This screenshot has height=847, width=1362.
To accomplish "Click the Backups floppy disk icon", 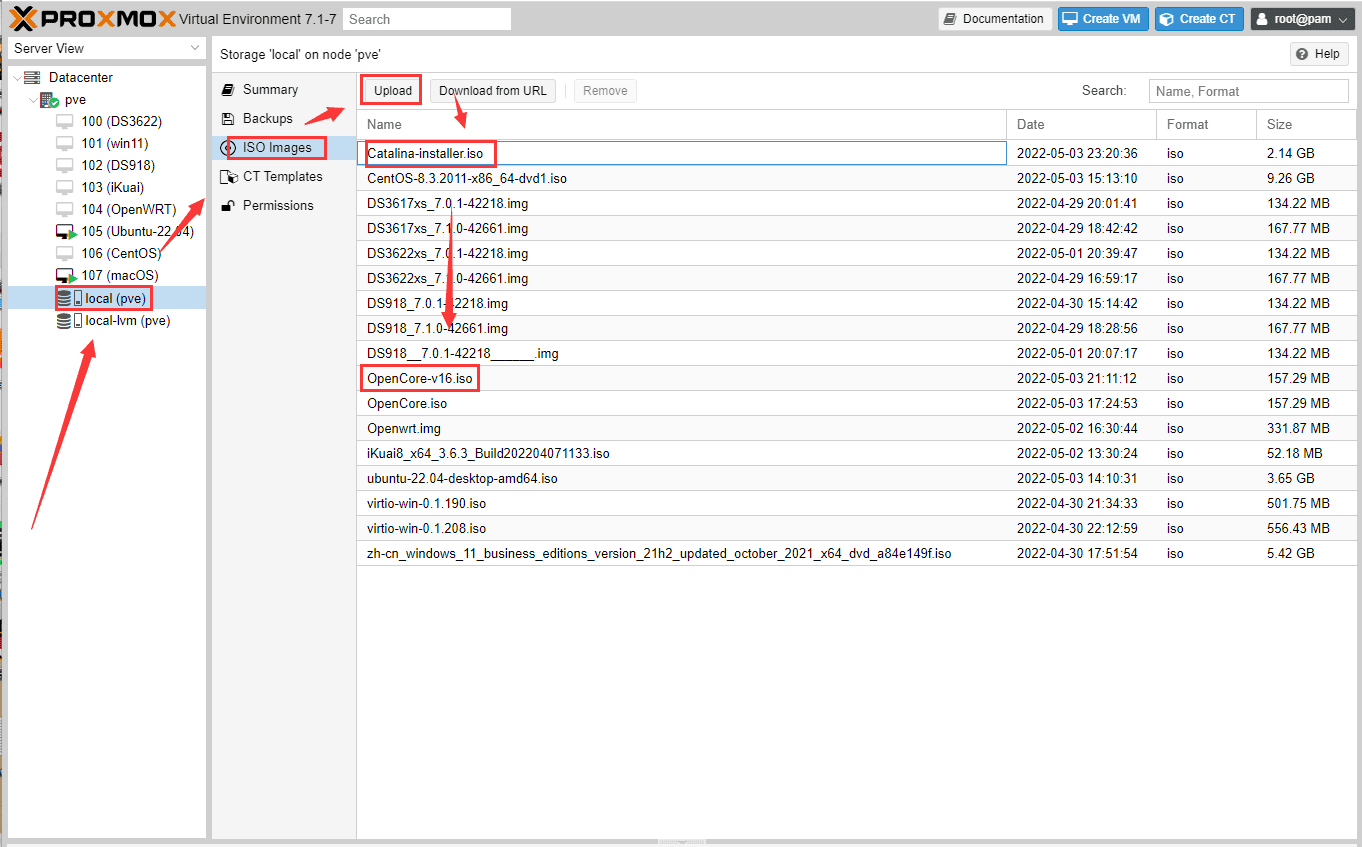I will [x=227, y=118].
